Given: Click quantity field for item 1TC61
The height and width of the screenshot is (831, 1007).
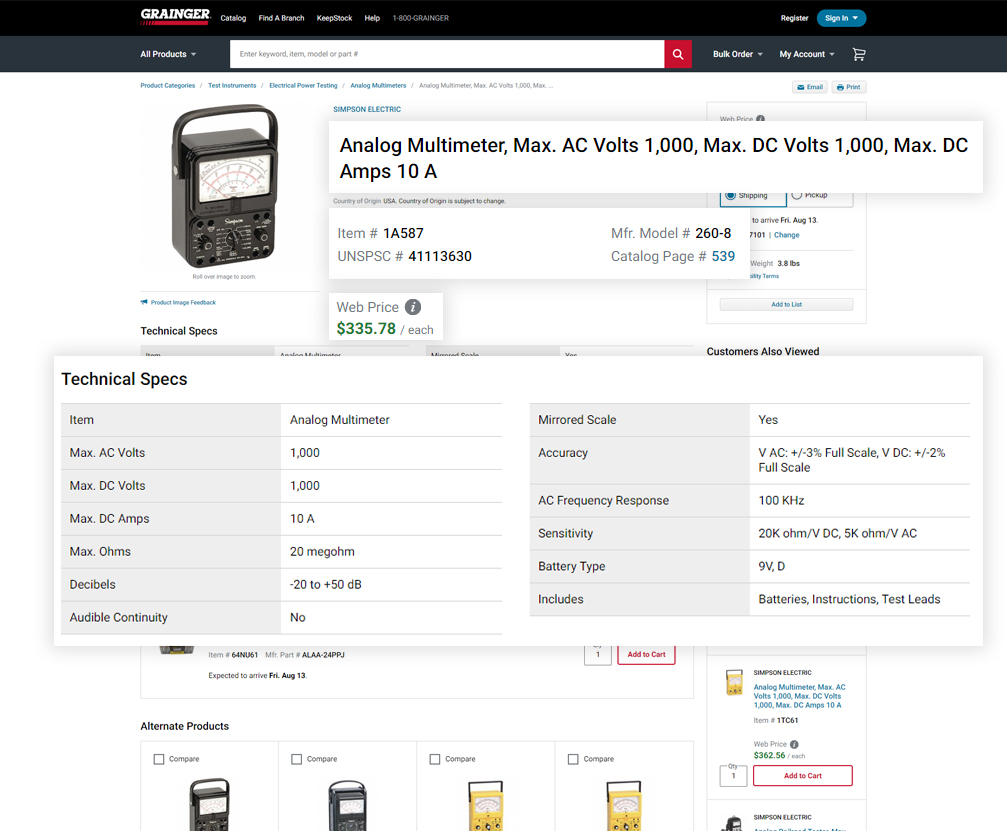Looking at the screenshot, I should coord(733,776).
